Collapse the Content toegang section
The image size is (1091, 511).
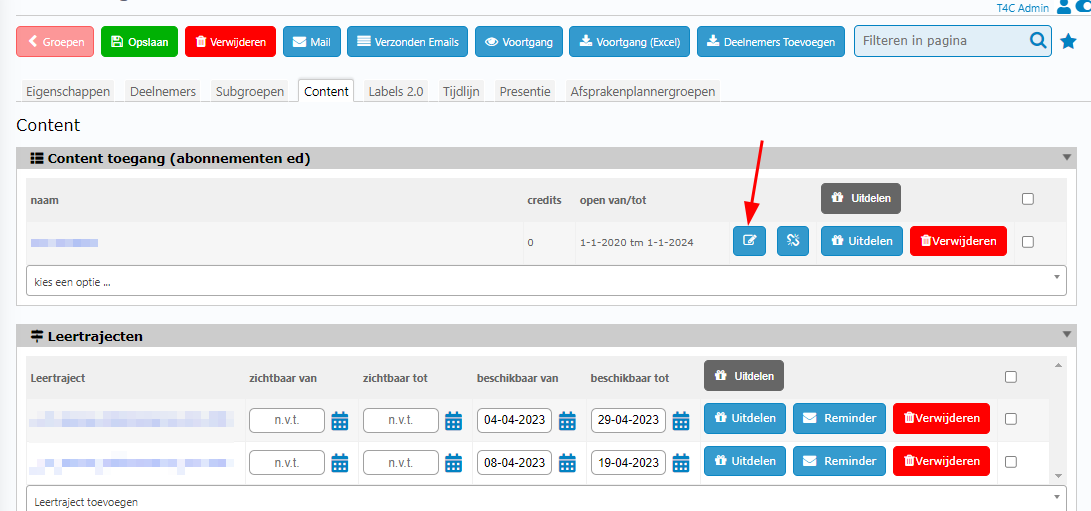pos(1066,158)
